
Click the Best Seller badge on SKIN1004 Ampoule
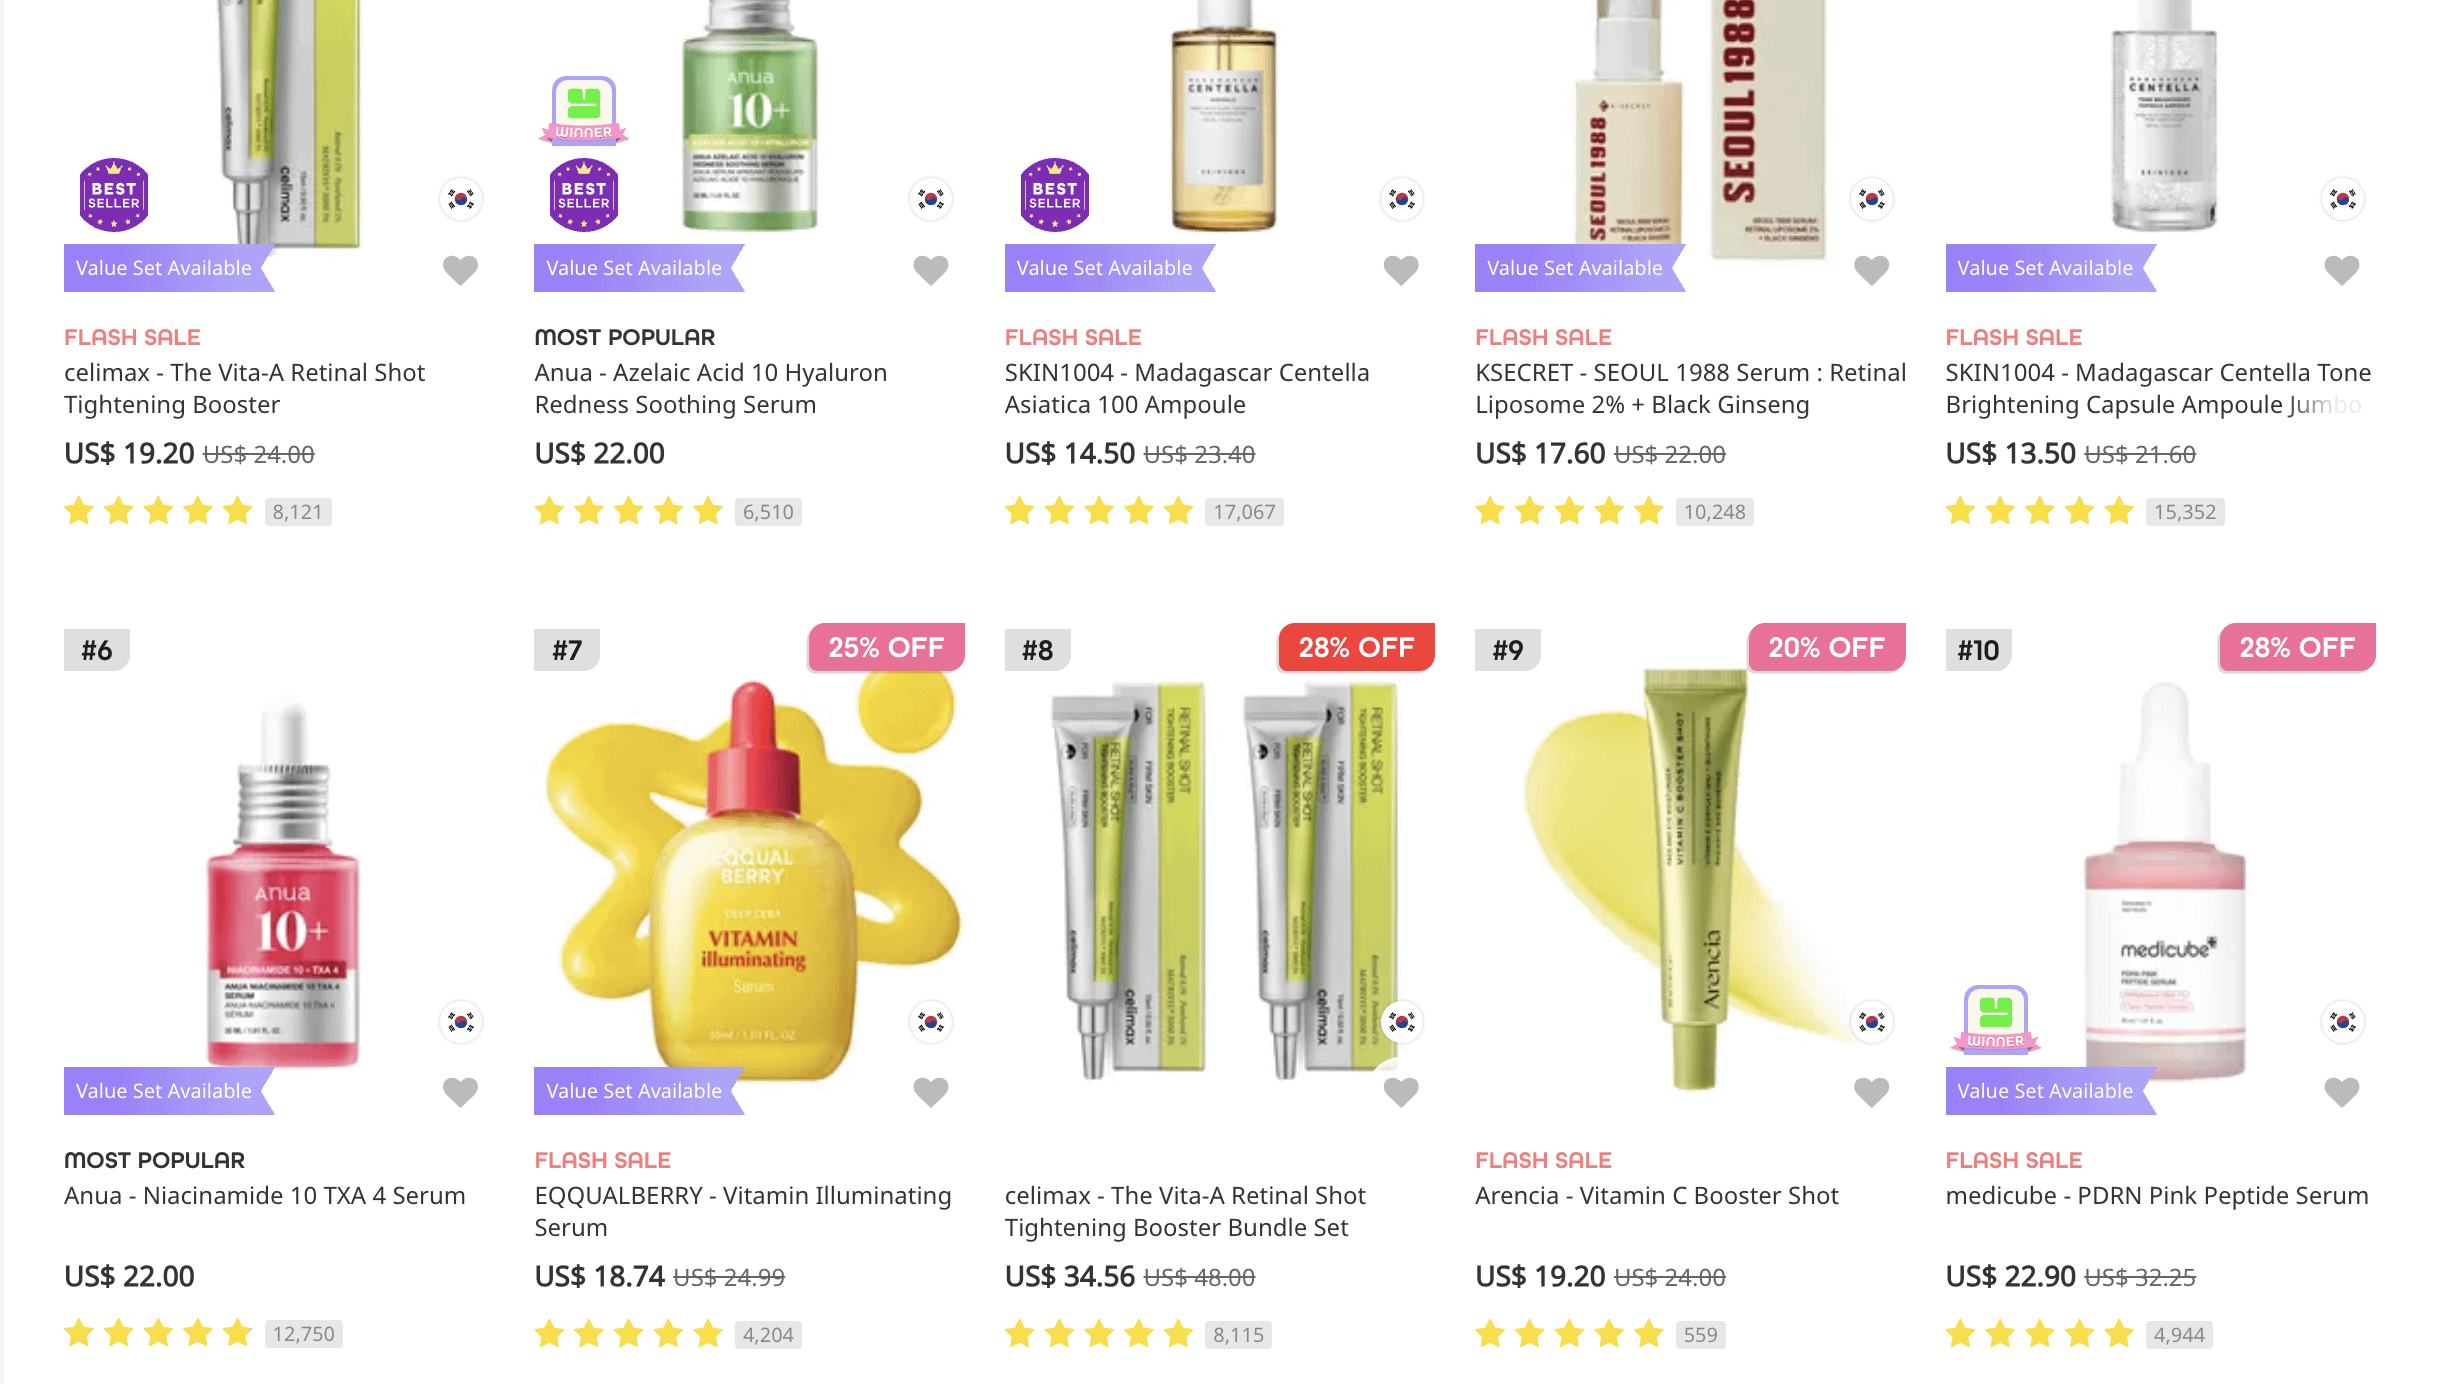1054,195
